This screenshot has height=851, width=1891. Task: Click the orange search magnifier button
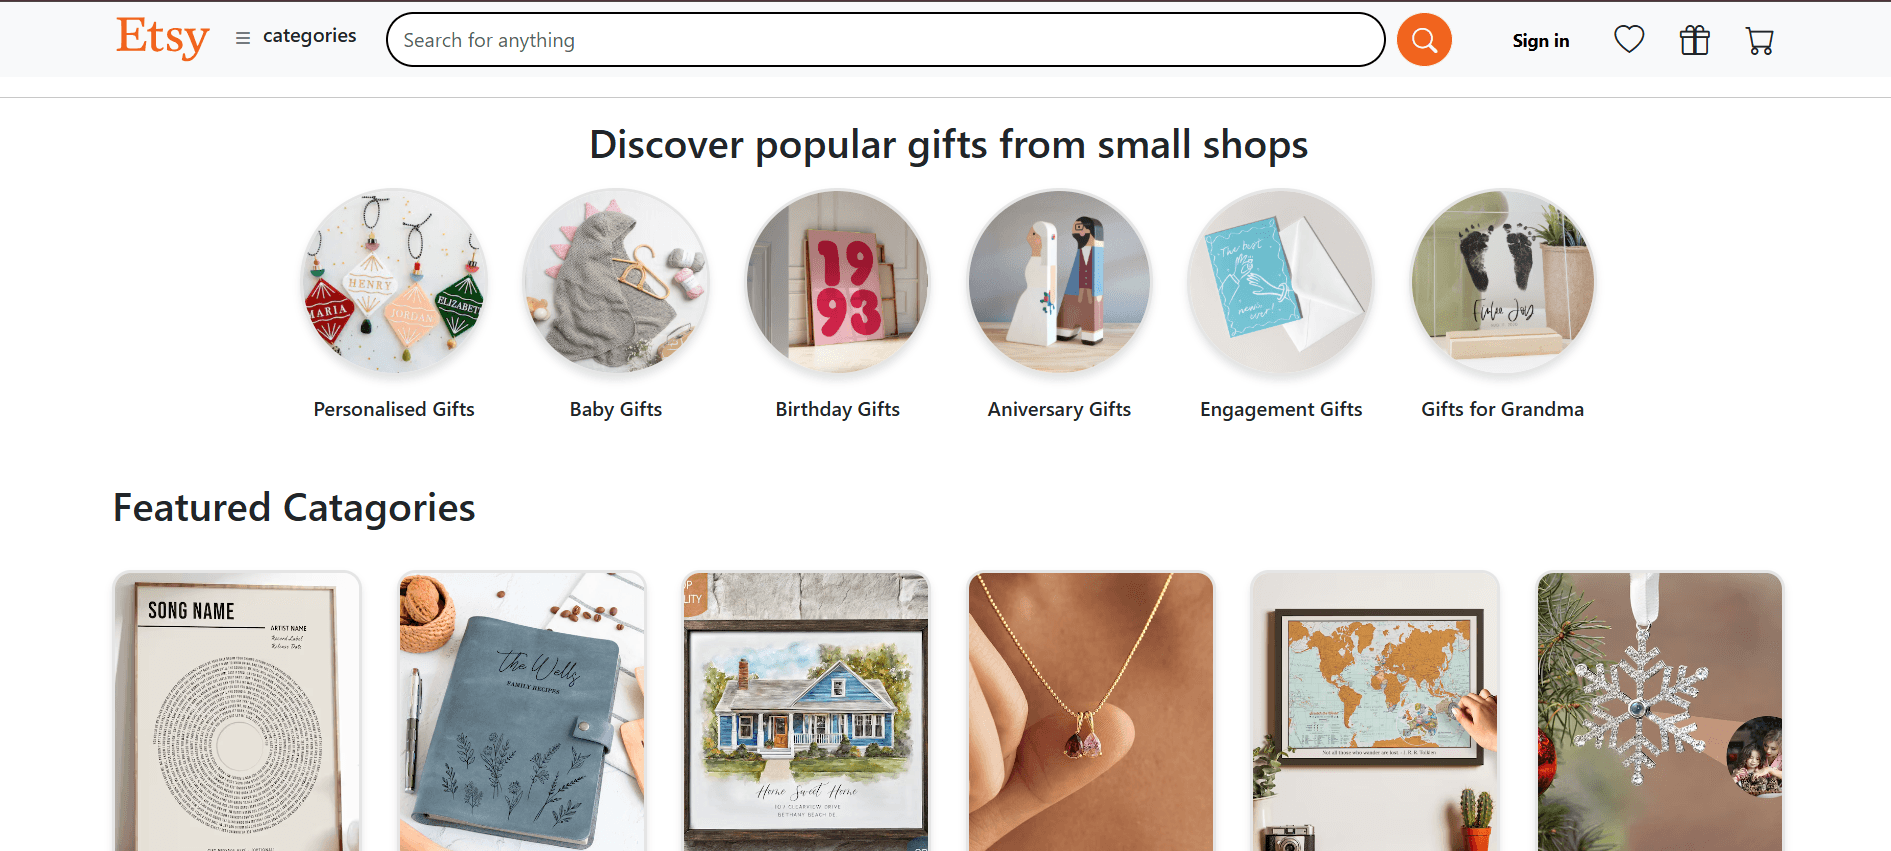(x=1423, y=40)
